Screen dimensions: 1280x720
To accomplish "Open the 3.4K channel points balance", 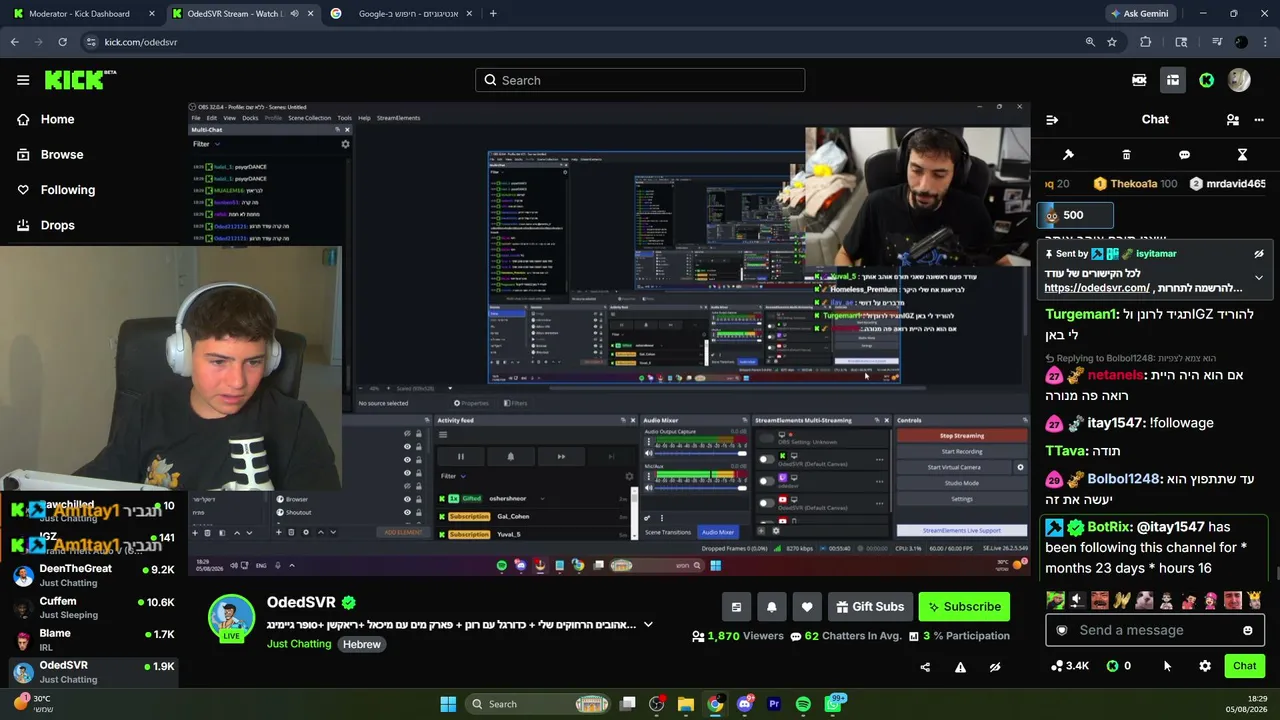I will pos(1070,666).
